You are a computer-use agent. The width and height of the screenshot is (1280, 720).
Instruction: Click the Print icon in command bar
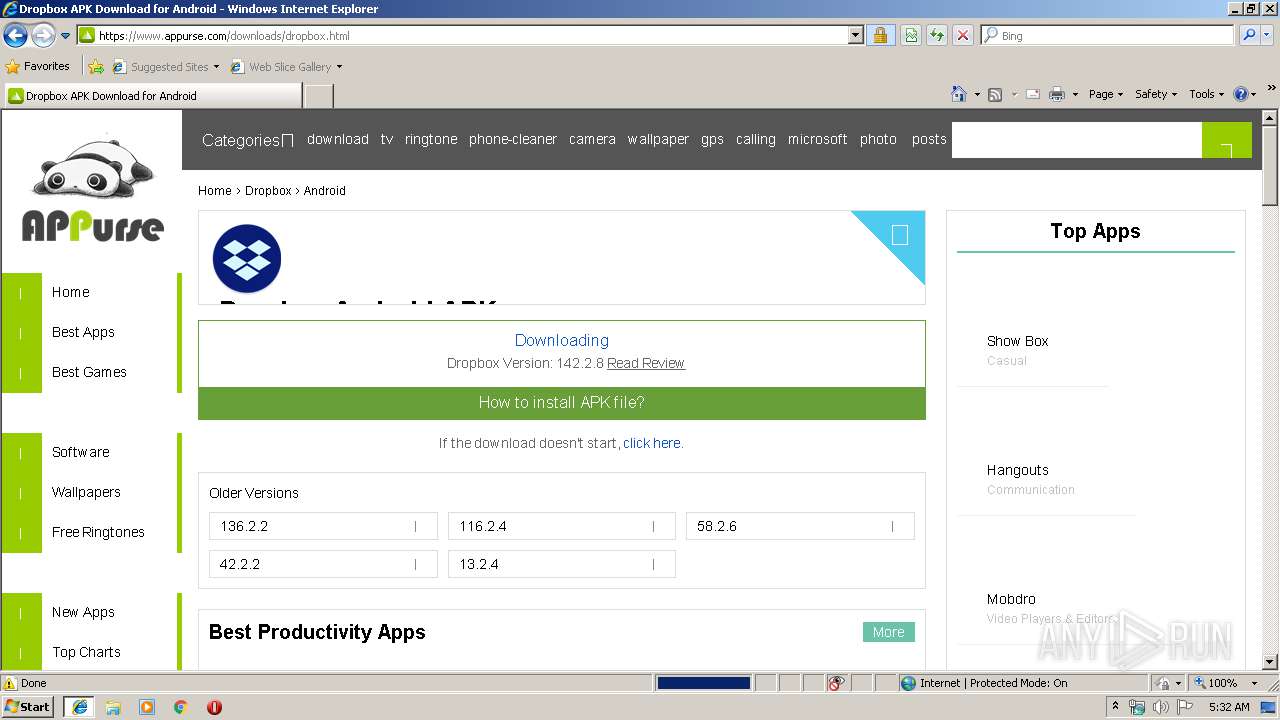coord(1057,94)
